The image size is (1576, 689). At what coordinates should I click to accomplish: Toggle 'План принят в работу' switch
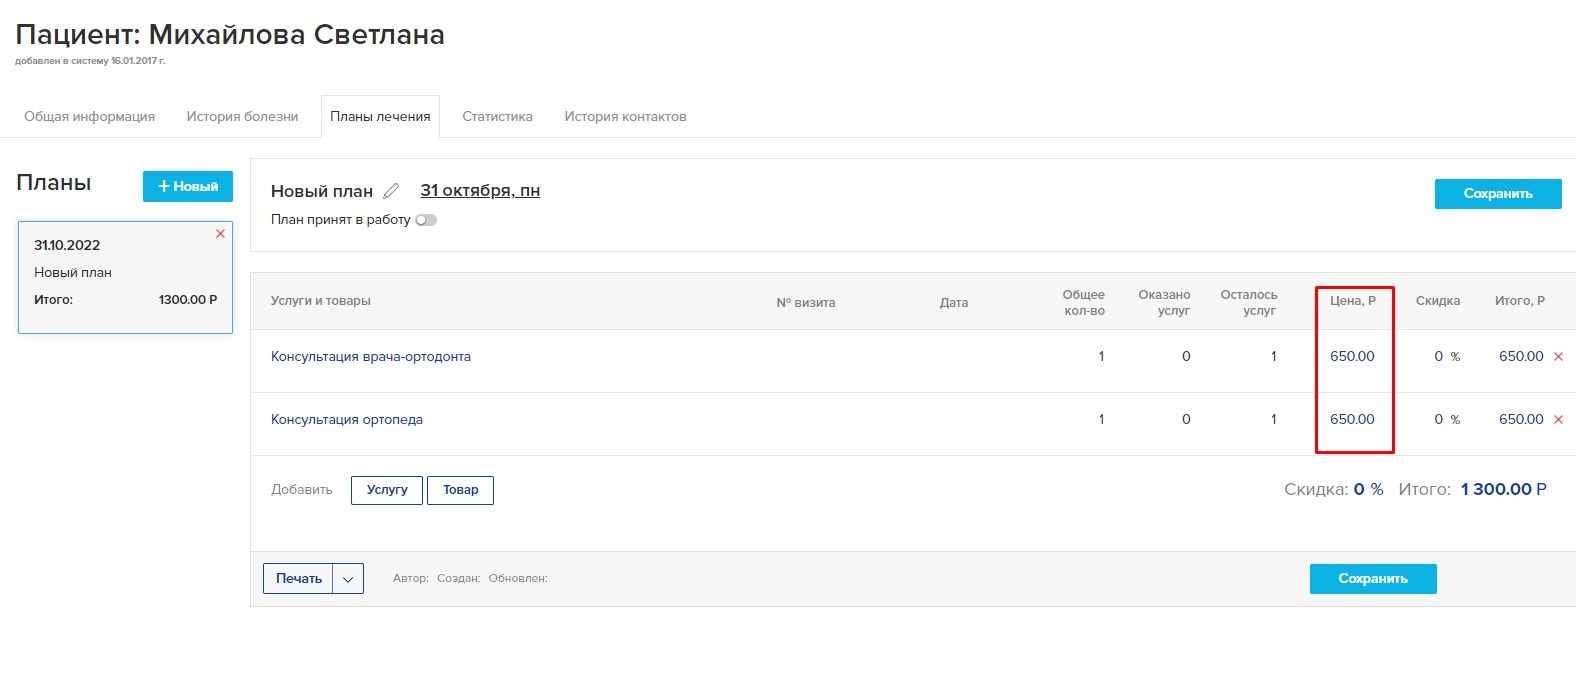pos(426,220)
